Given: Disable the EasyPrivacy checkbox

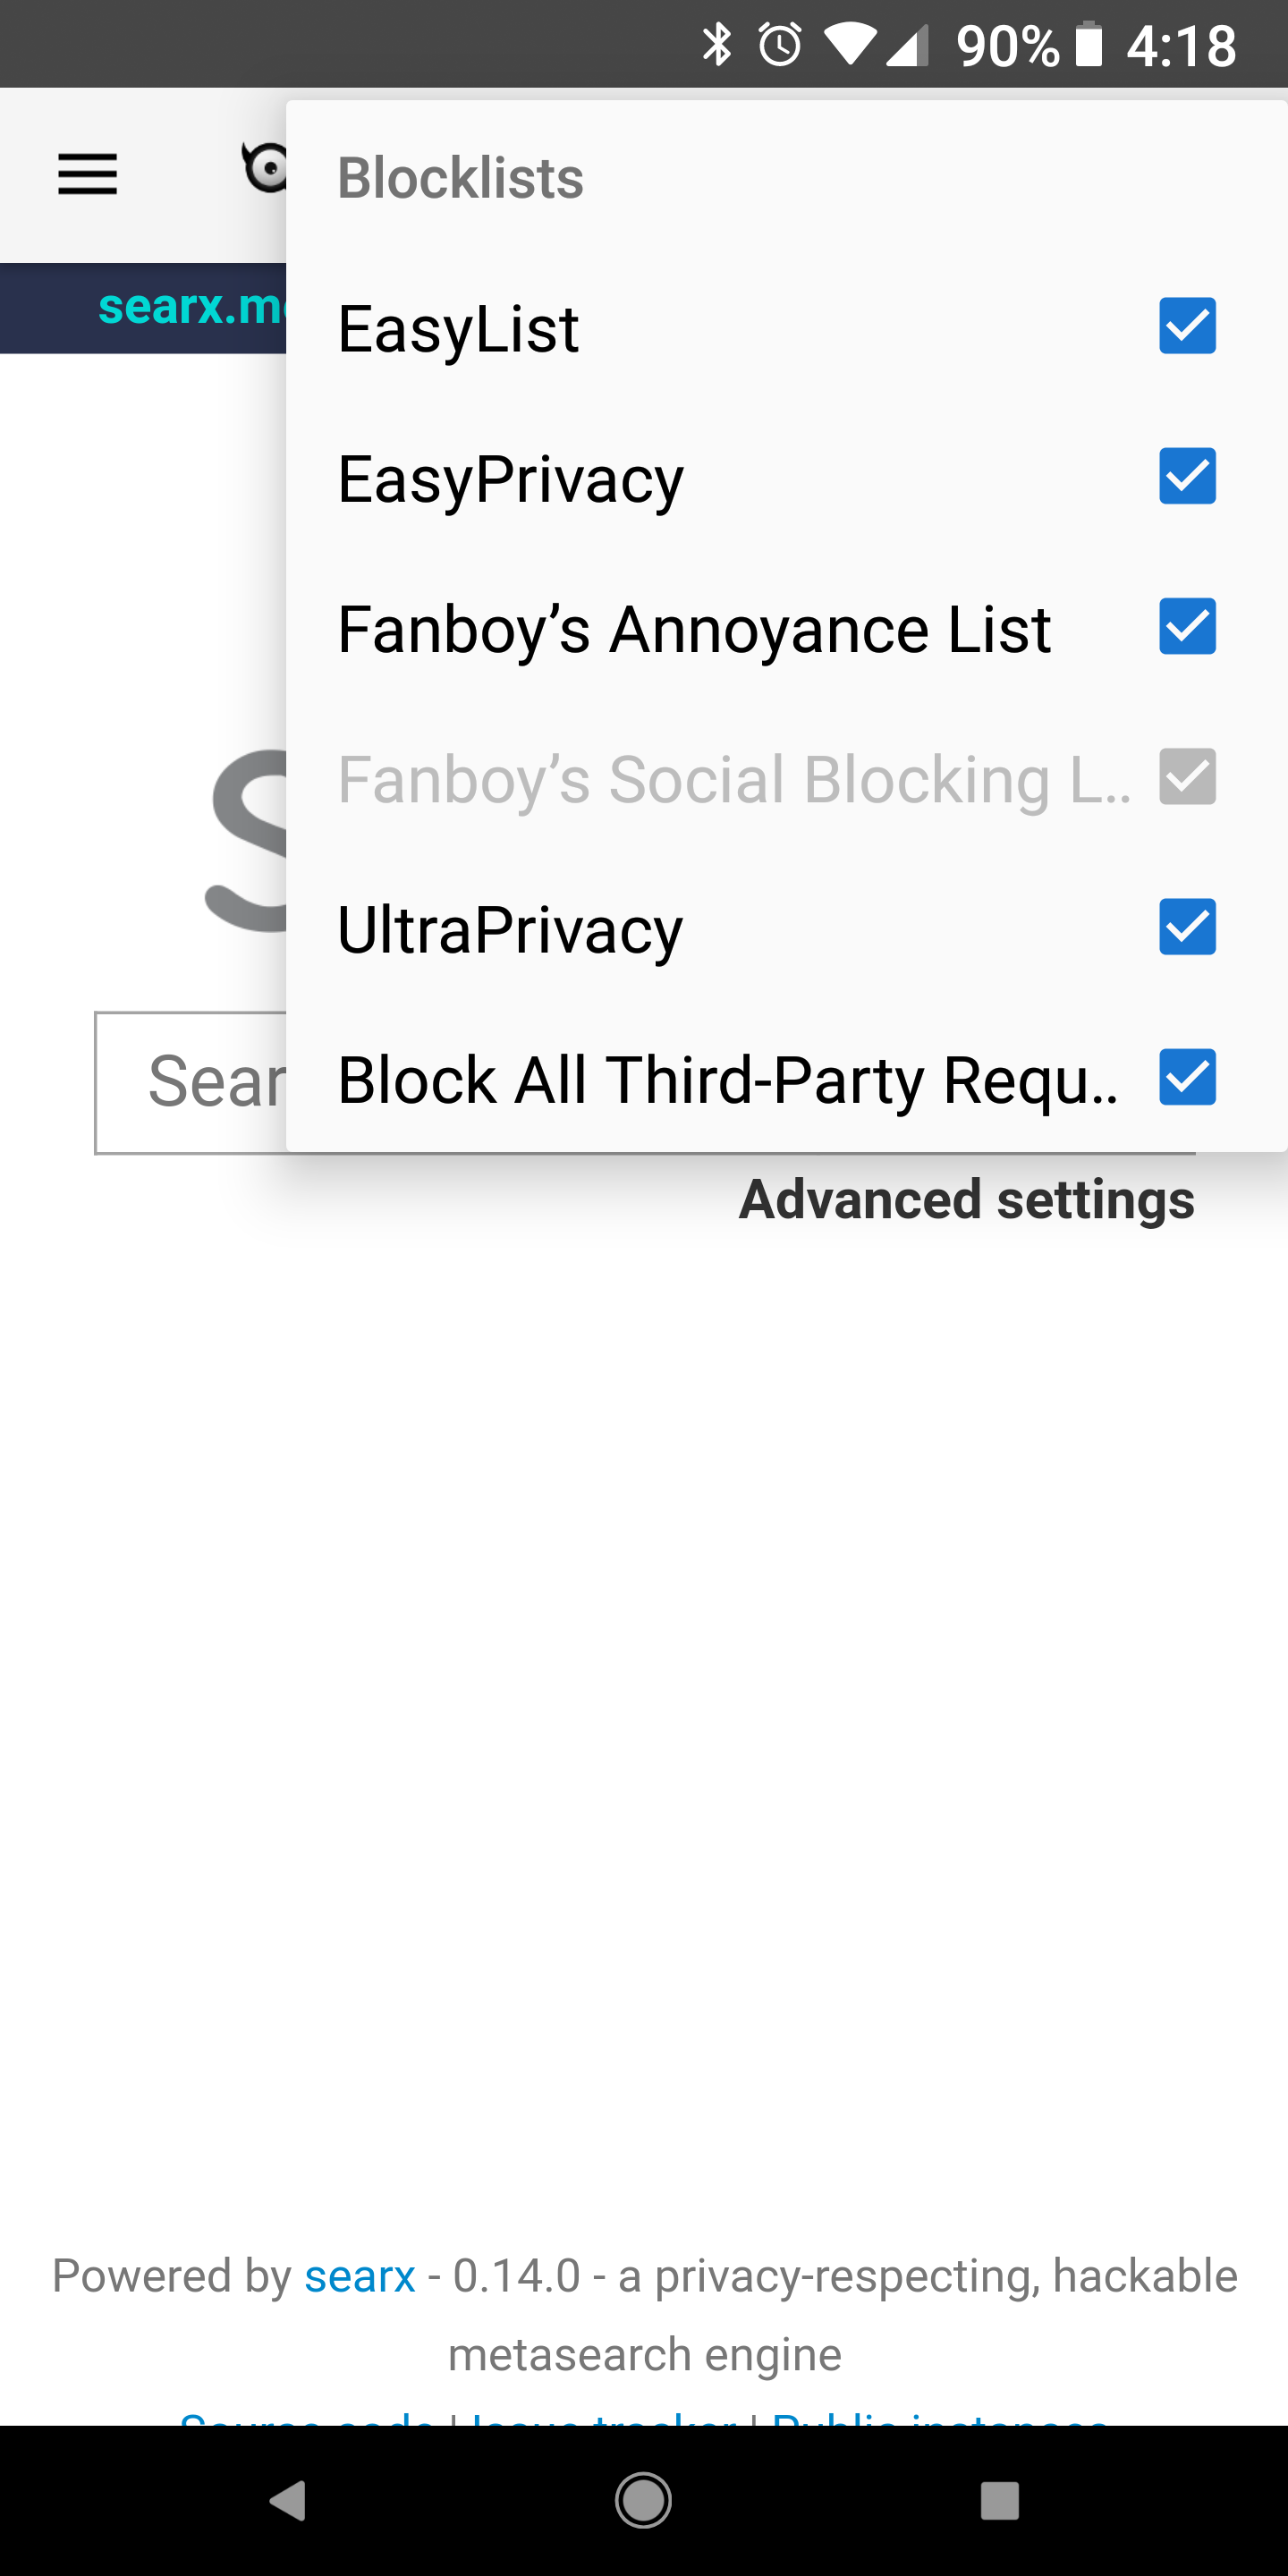Looking at the screenshot, I should 1187,476.
